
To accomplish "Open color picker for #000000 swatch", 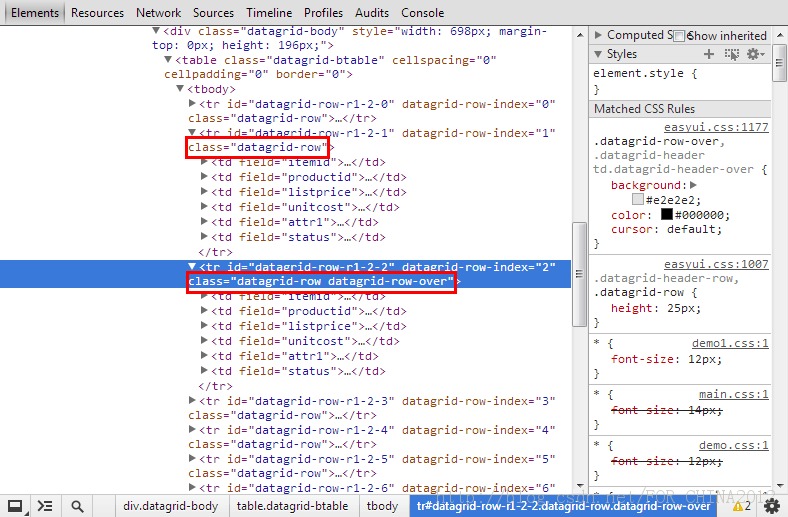I will pos(666,215).
